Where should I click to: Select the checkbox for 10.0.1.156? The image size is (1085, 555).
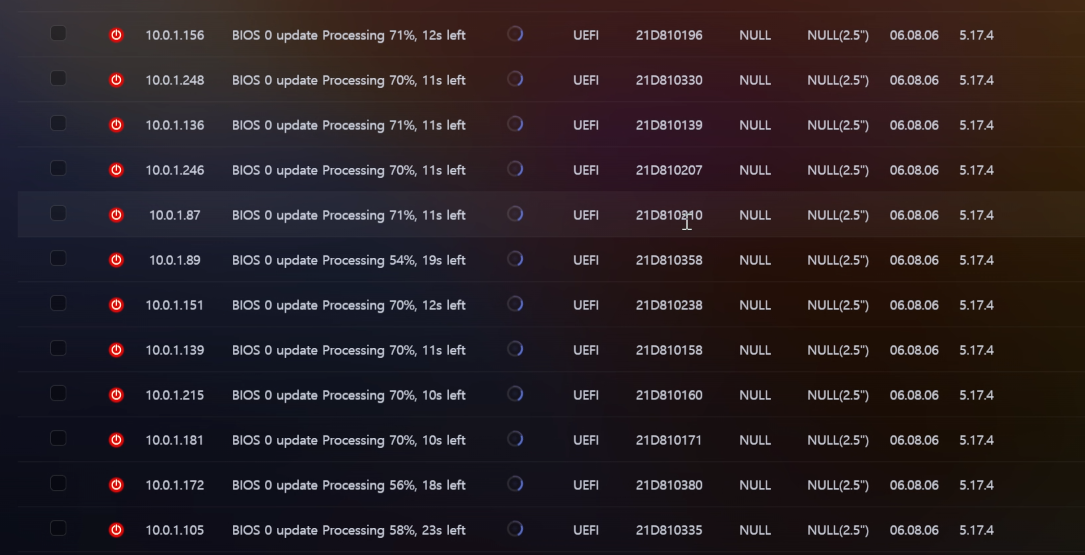pos(58,33)
